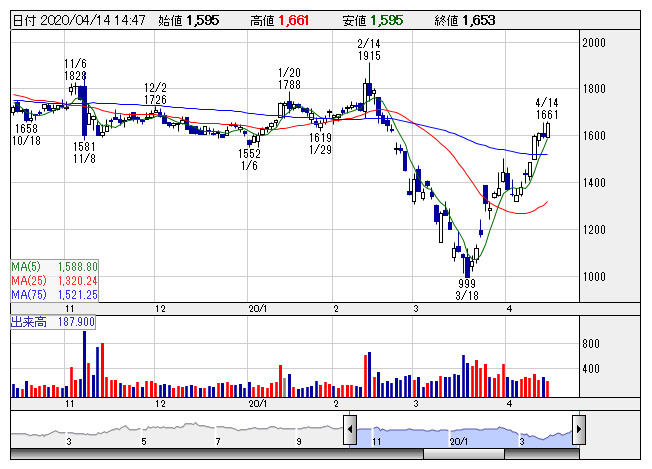Click the left range slider handle arrow
The height and width of the screenshot is (469, 652).
pos(350,429)
